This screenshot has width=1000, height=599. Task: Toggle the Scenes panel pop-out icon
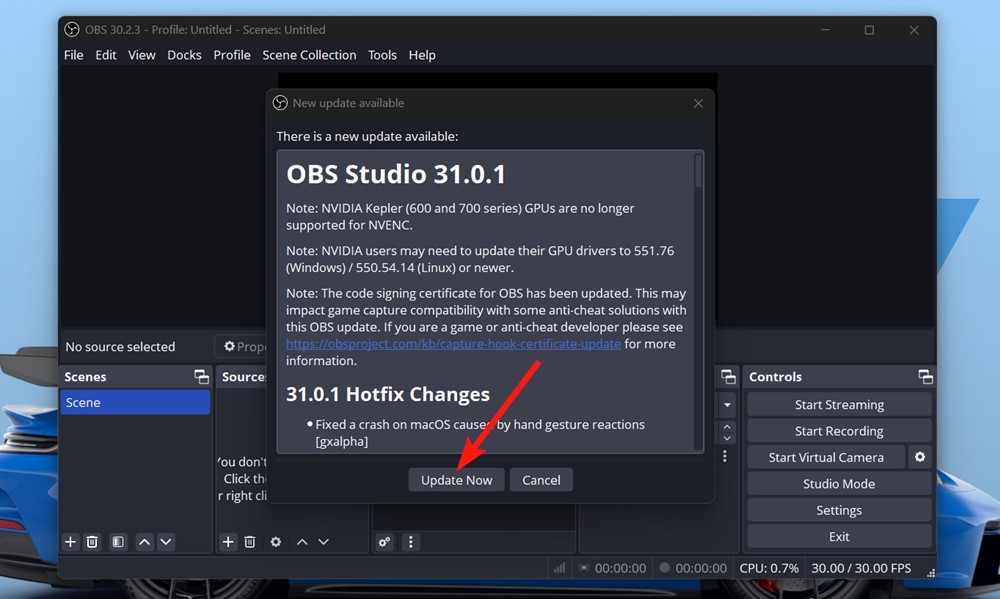coord(201,376)
